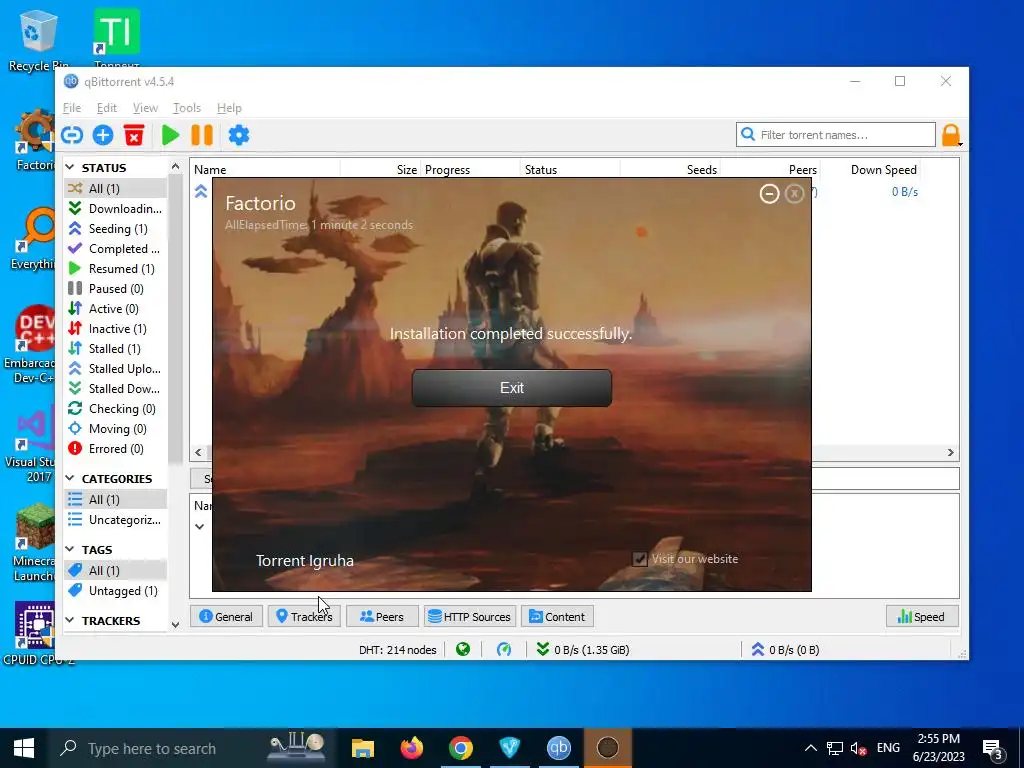Click the download speed status entry
This screenshot has width=1024, height=768.
(583, 650)
